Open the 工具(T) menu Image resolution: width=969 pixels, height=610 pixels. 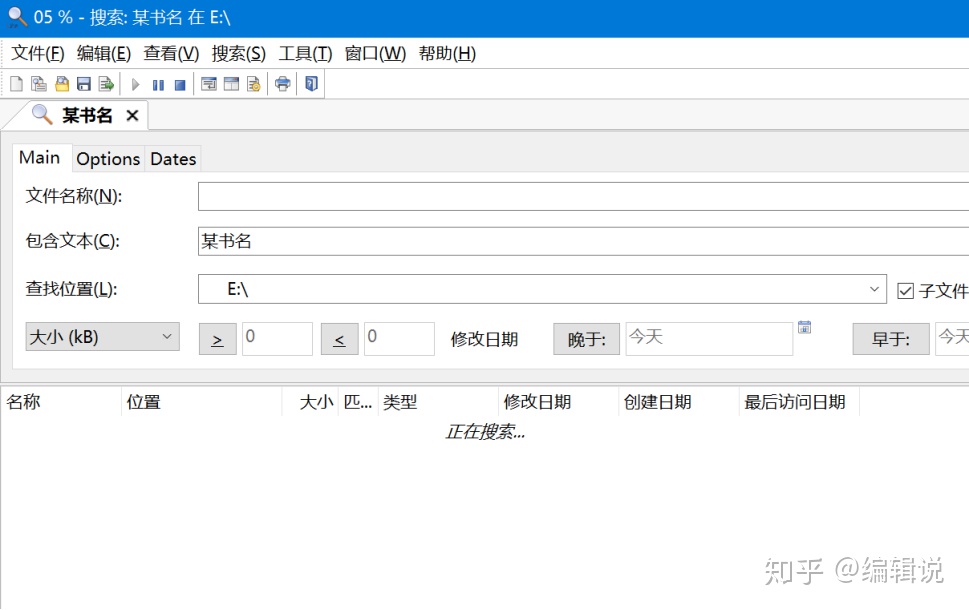pos(305,54)
